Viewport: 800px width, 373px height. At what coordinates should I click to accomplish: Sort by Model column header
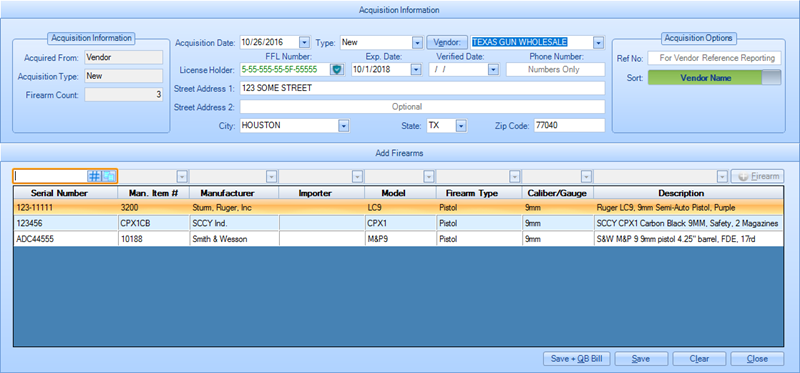click(x=400, y=193)
